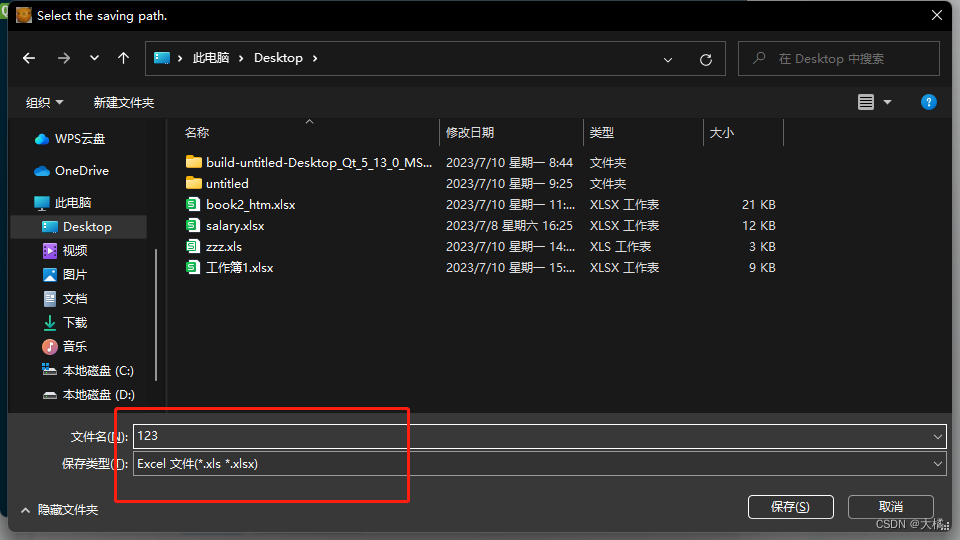Click the zzz.xls spreadsheet icon
This screenshot has width=960, height=540.
193,247
